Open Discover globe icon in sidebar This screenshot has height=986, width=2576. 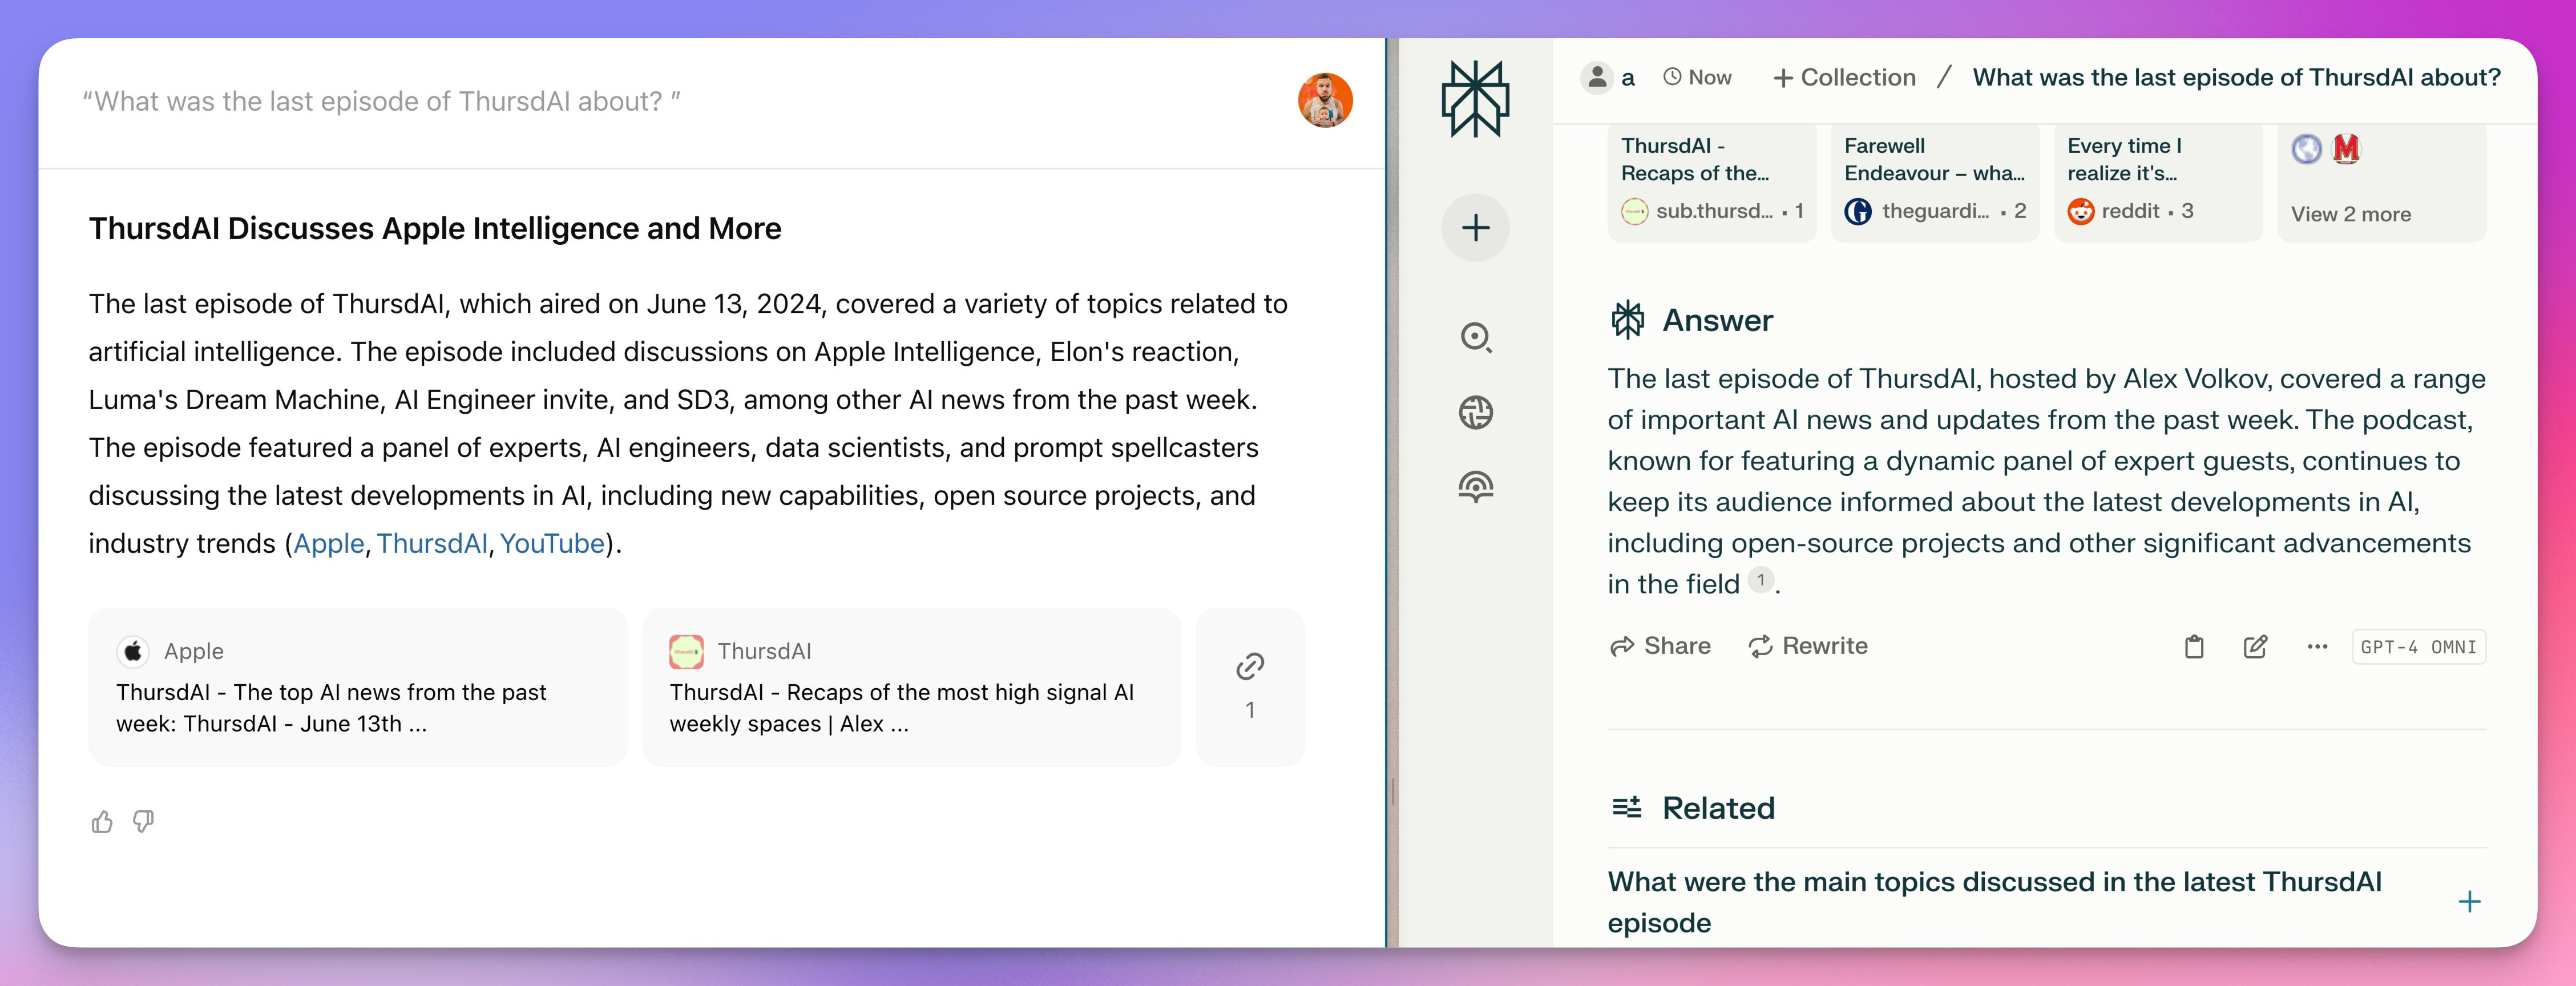coord(1476,412)
